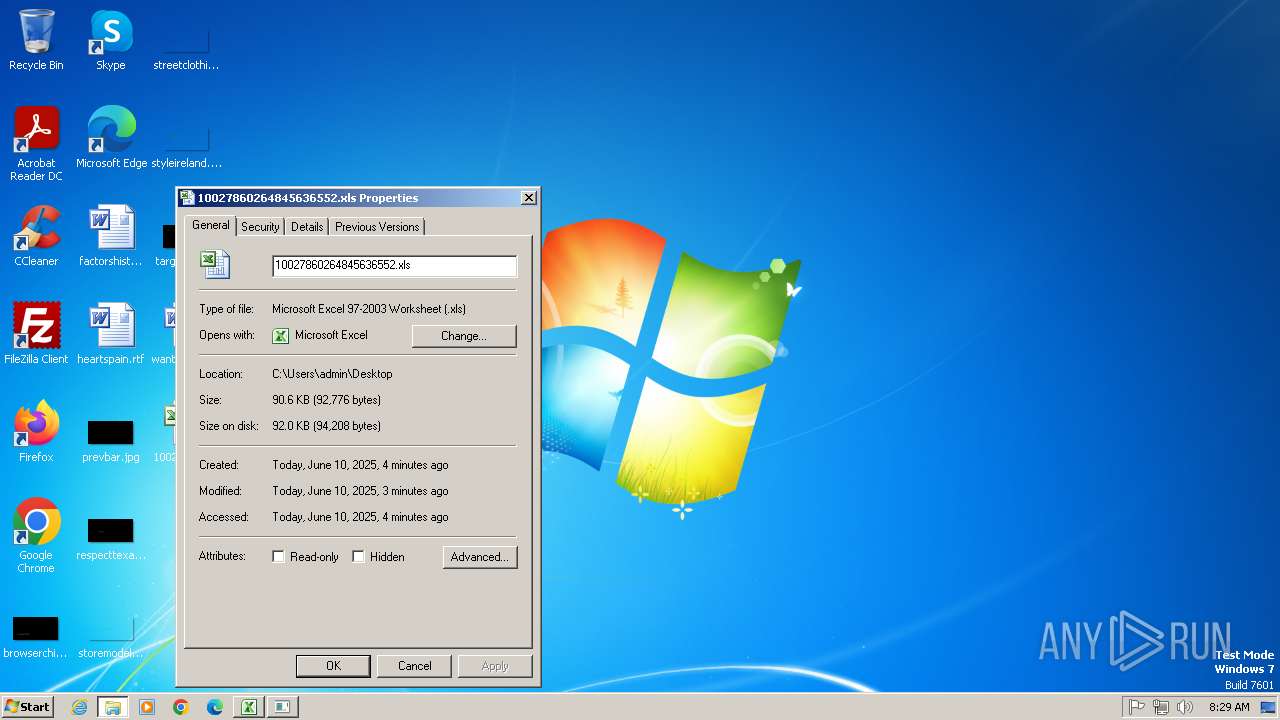1280x720 pixels.
Task: Switch to the Previous Versions tab
Action: coord(377,227)
